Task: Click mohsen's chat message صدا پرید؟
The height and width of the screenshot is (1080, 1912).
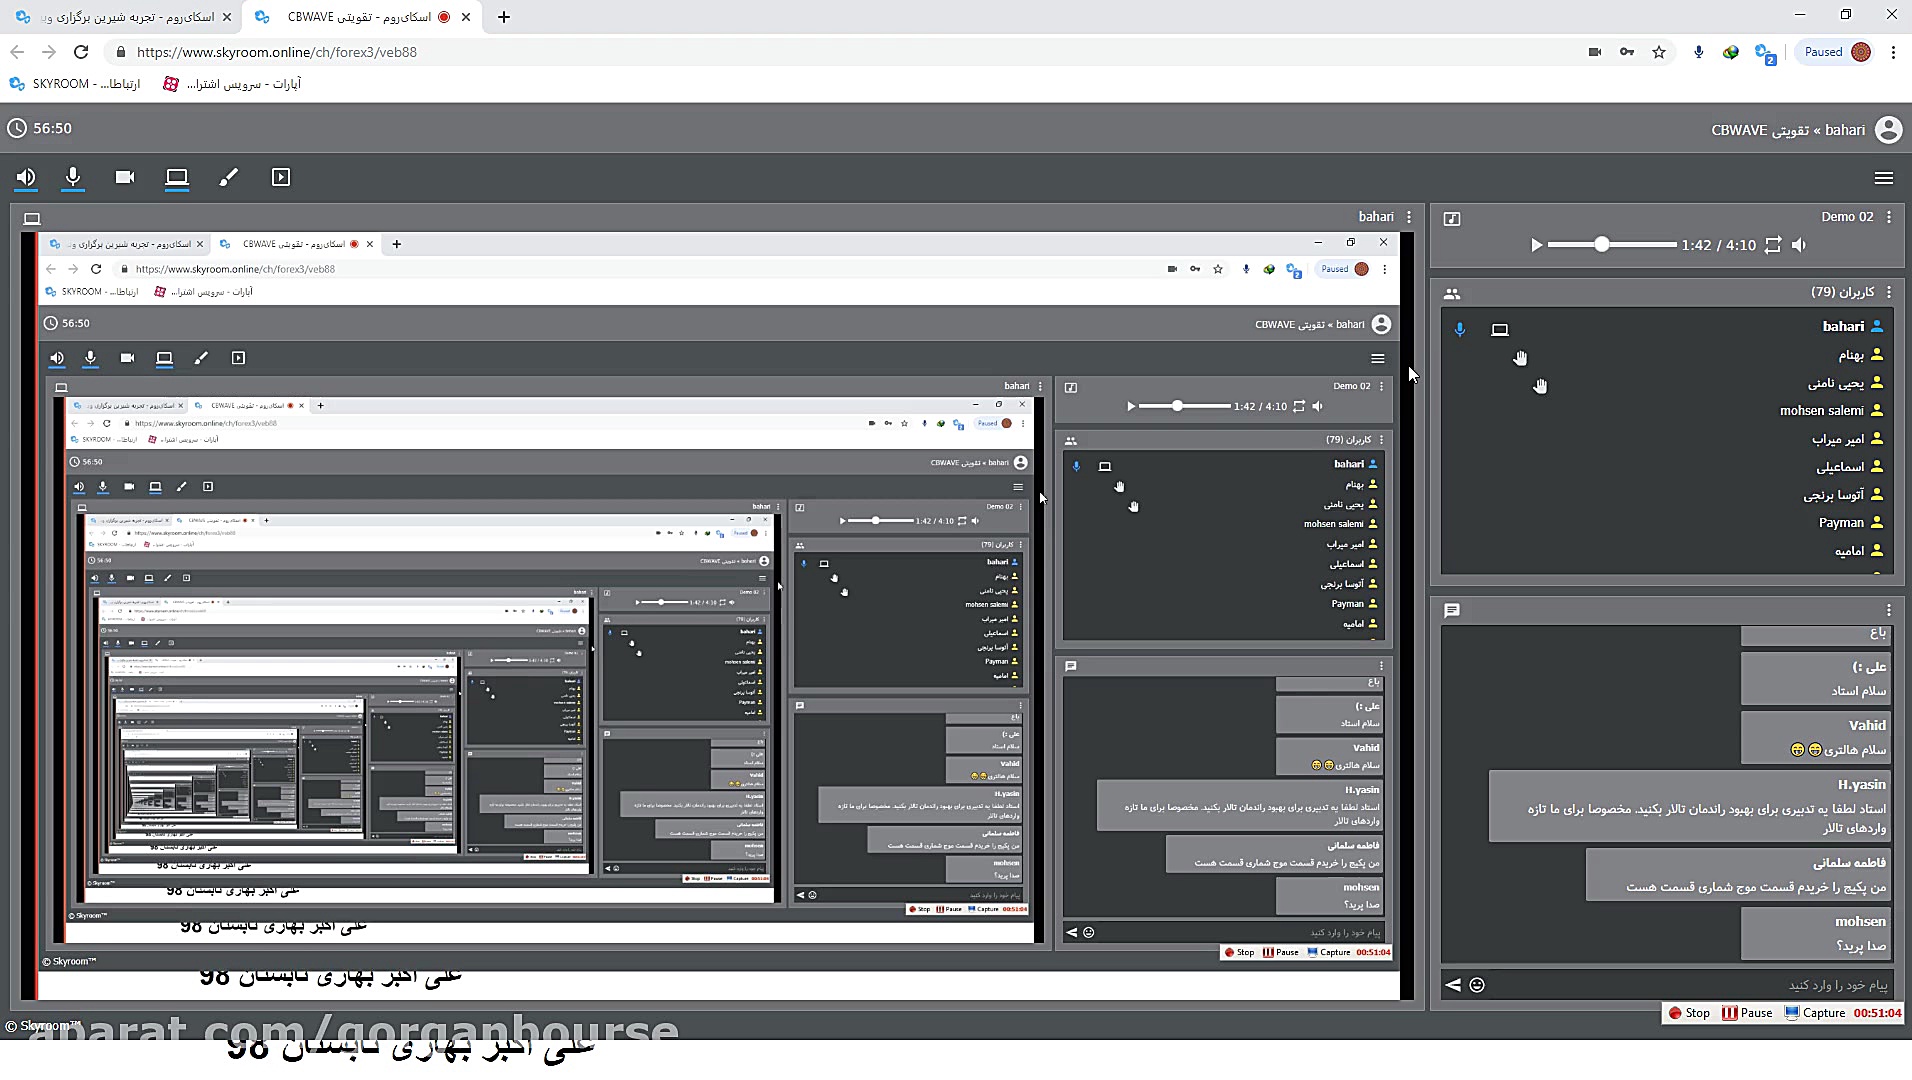Action: tap(1816, 934)
